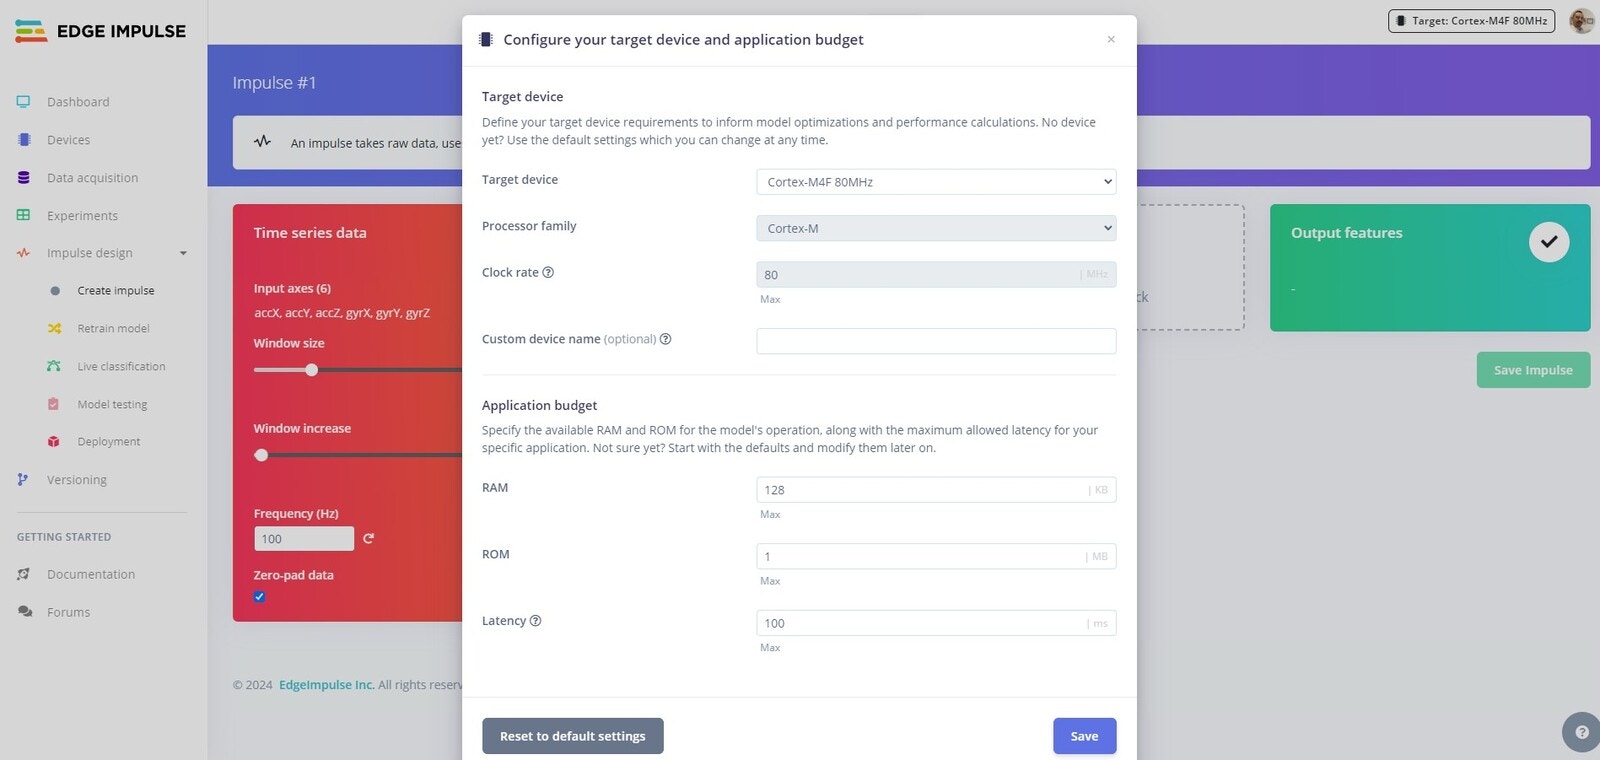Open the Target device dropdown
Screen dimensions: 1600x760
tap(936, 182)
